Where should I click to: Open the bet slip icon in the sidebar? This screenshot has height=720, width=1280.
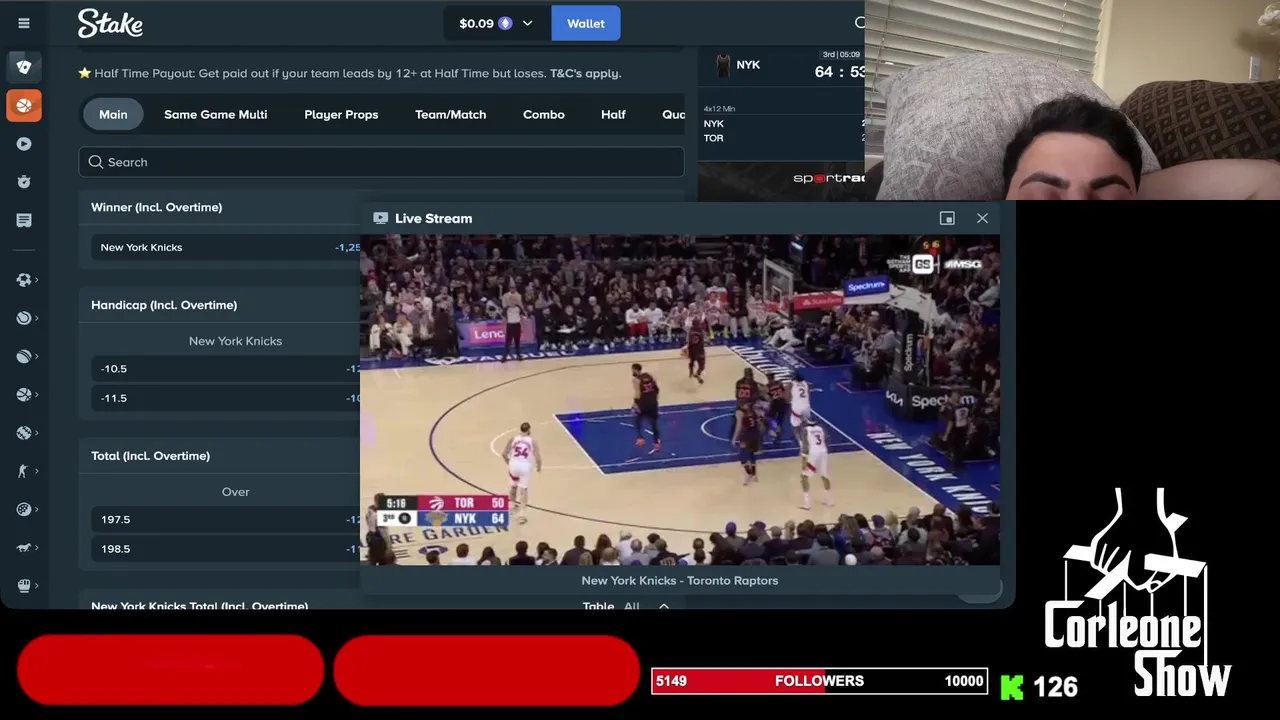(24, 220)
